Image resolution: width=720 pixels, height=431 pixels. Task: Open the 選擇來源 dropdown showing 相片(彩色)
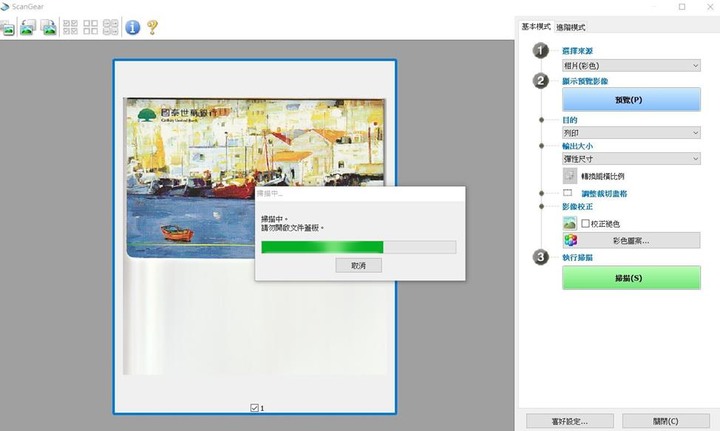coord(631,66)
